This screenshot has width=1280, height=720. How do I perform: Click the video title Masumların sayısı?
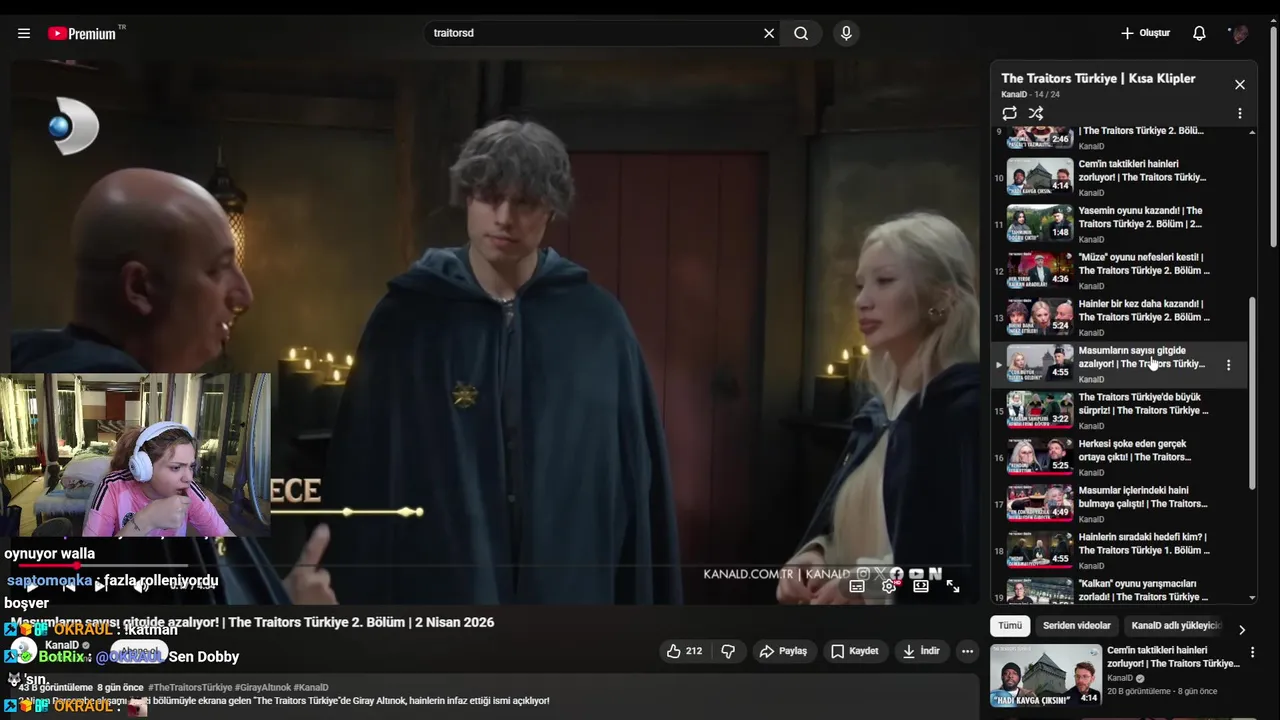pyautogui.click(x=252, y=622)
